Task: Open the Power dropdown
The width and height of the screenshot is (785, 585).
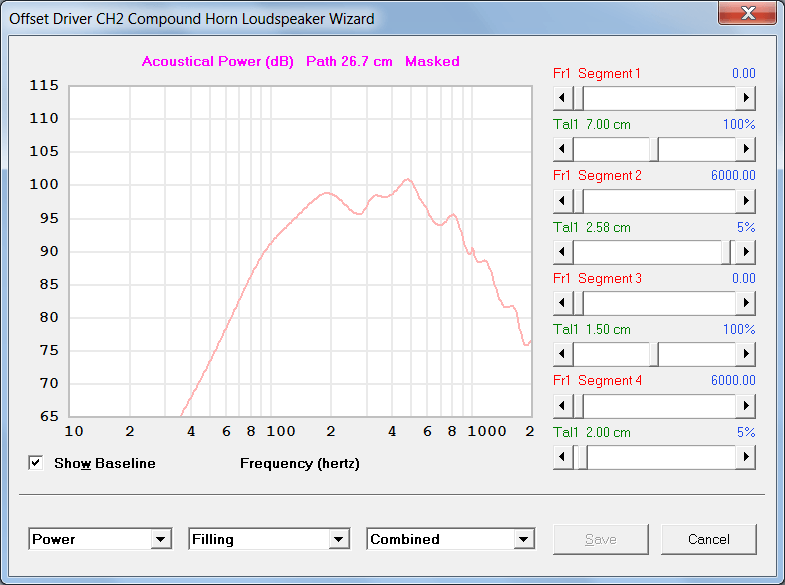Action: tap(161, 539)
